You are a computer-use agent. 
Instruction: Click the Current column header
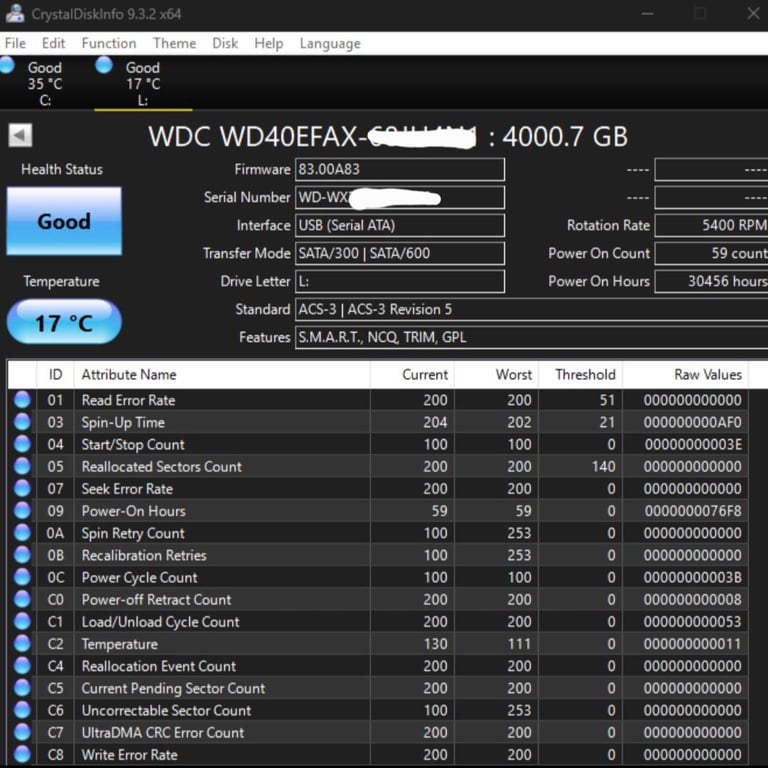point(412,375)
